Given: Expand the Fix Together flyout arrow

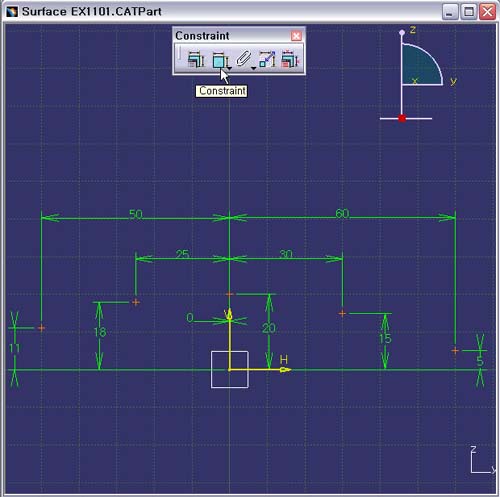Looking at the screenshot, I should [x=253, y=68].
